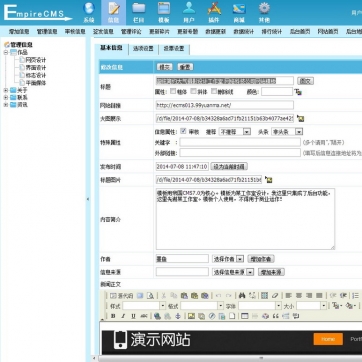
Task: Open the 其他 (Other) gear icon
Action: click(x=264, y=8)
